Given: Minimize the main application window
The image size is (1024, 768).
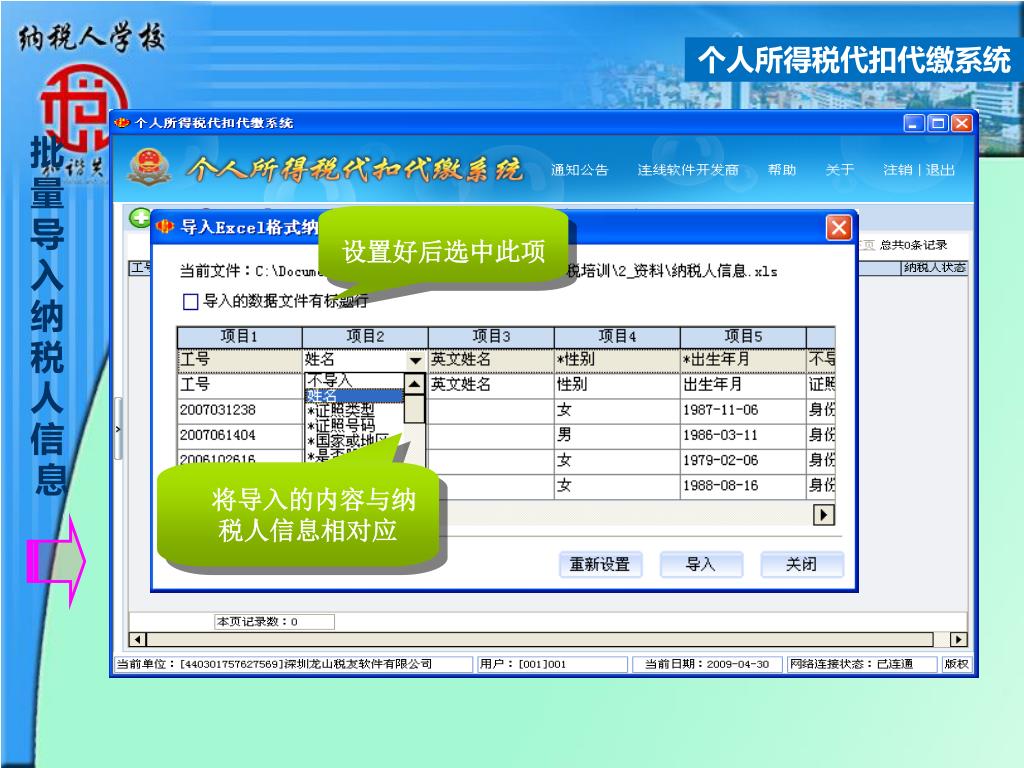Looking at the screenshot, I should coord(914,123).
